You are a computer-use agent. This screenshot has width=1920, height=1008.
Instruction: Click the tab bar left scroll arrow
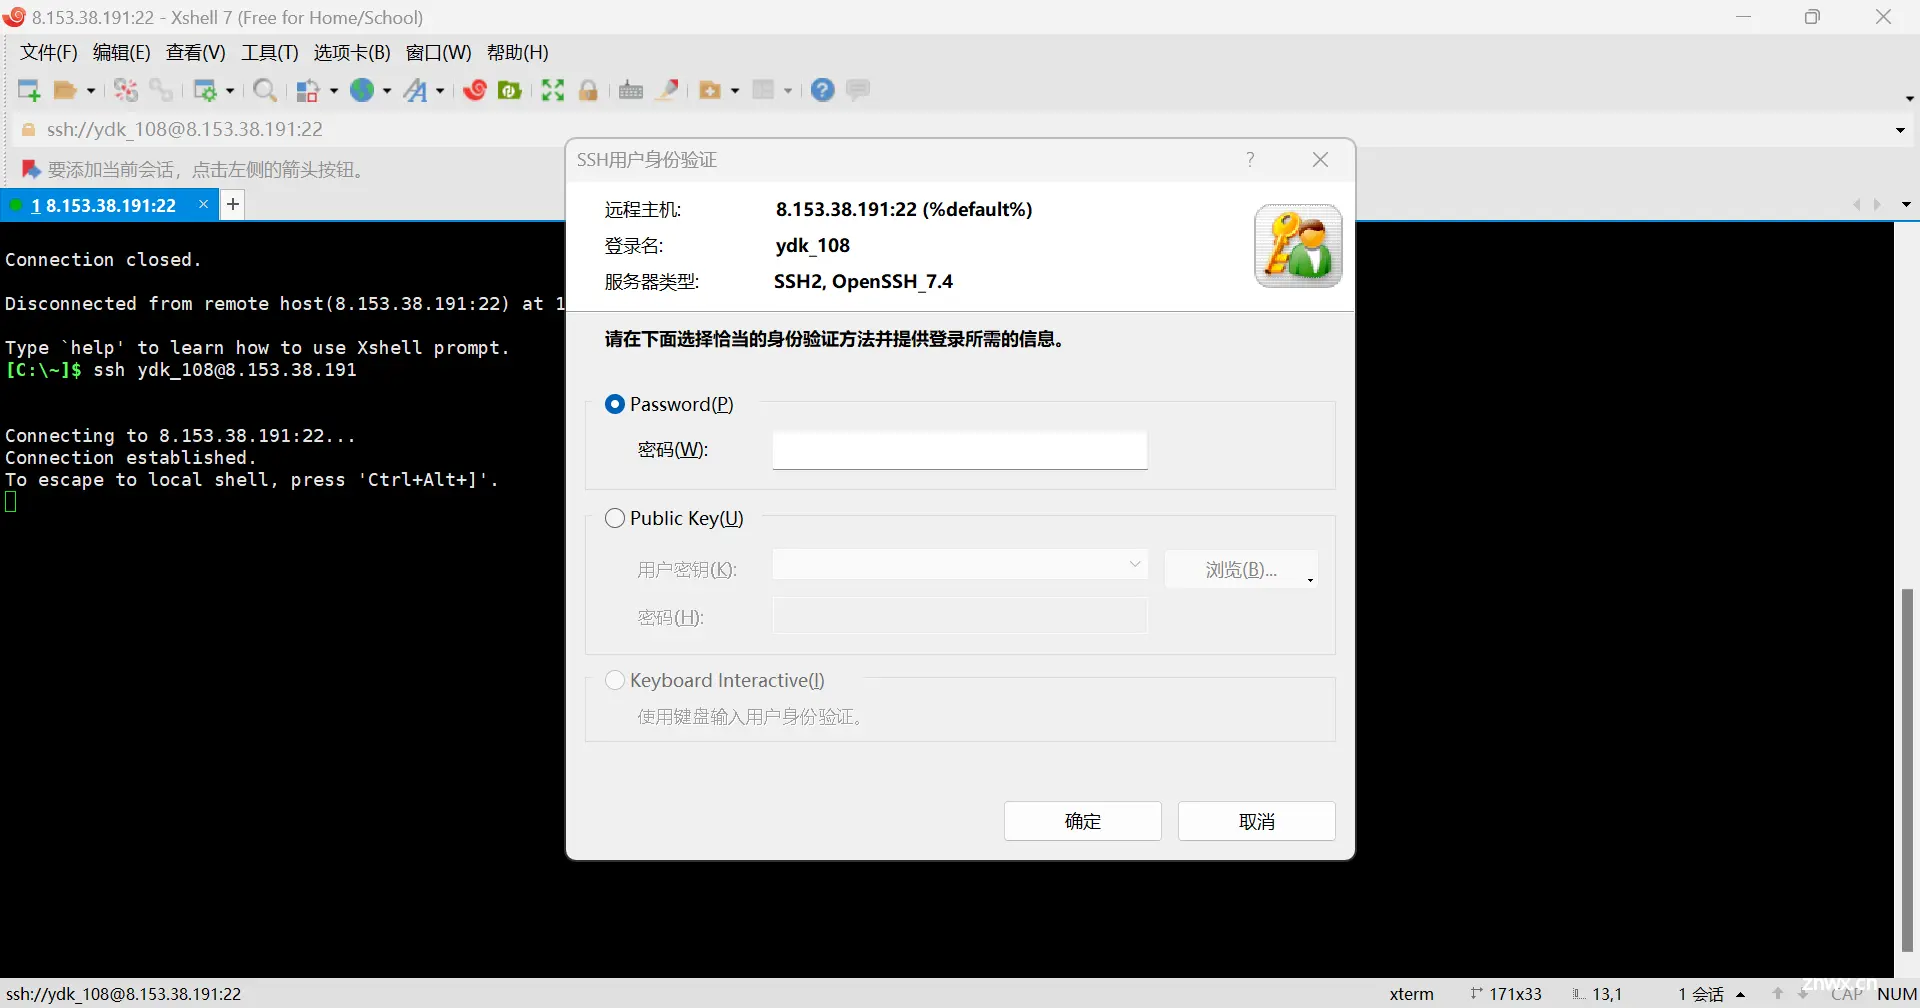coord(1857,204)
